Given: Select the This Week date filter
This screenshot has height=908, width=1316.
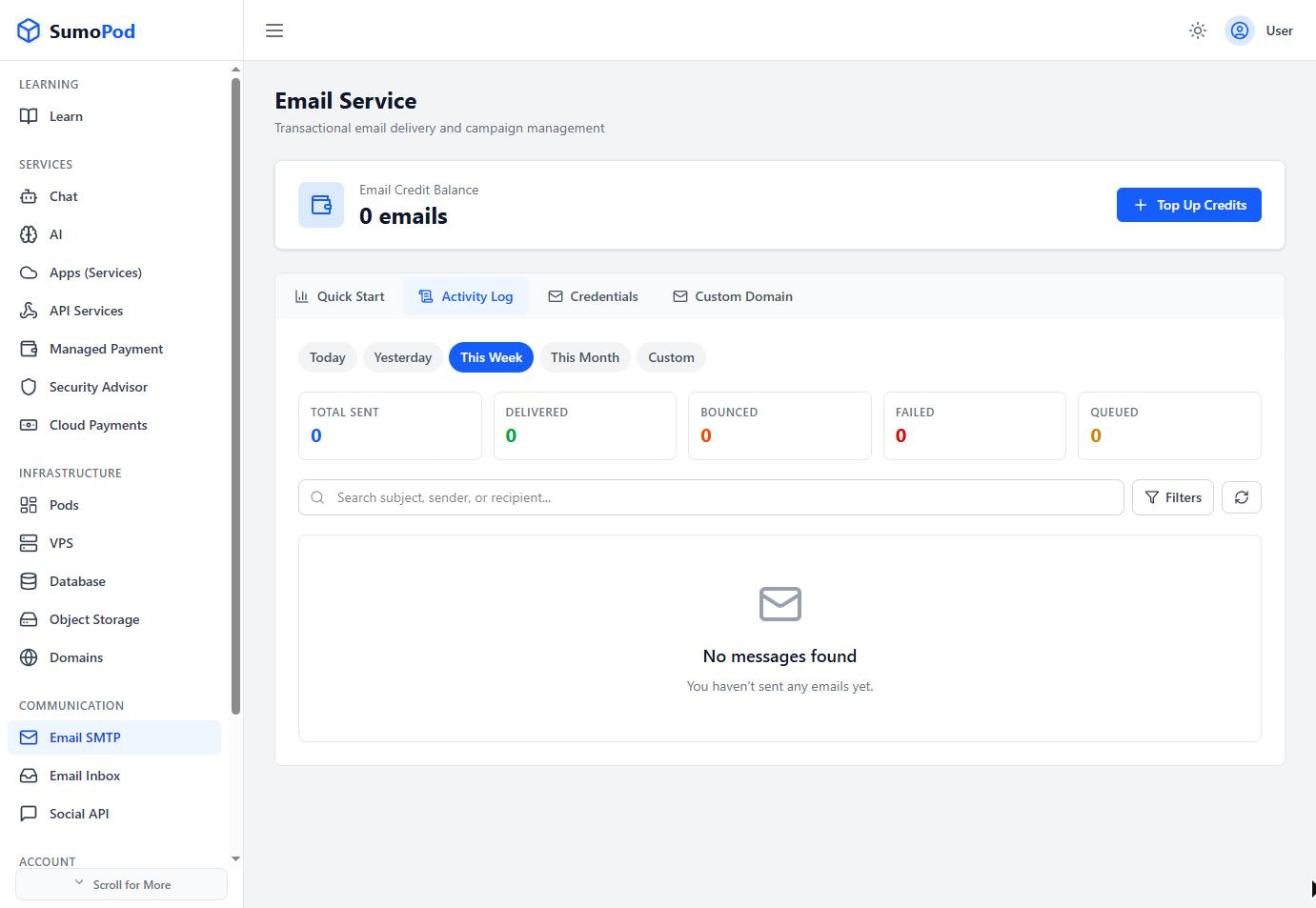Looking at the screenshot, I should [x=491, y=357].
